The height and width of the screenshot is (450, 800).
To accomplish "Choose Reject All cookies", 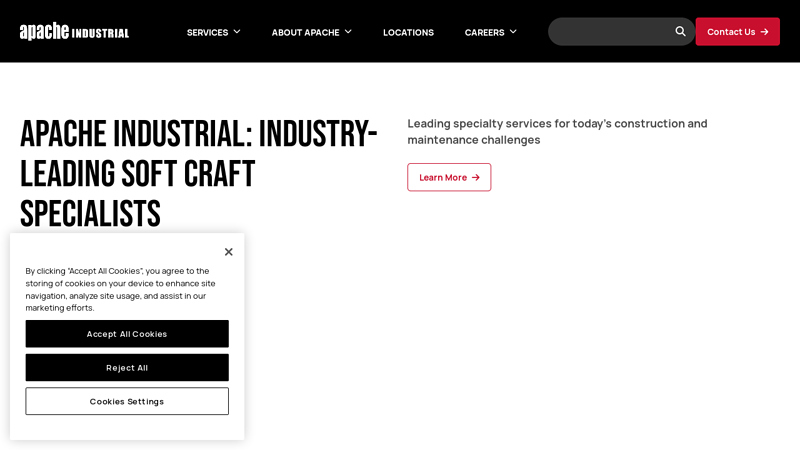I will [127, 367].
